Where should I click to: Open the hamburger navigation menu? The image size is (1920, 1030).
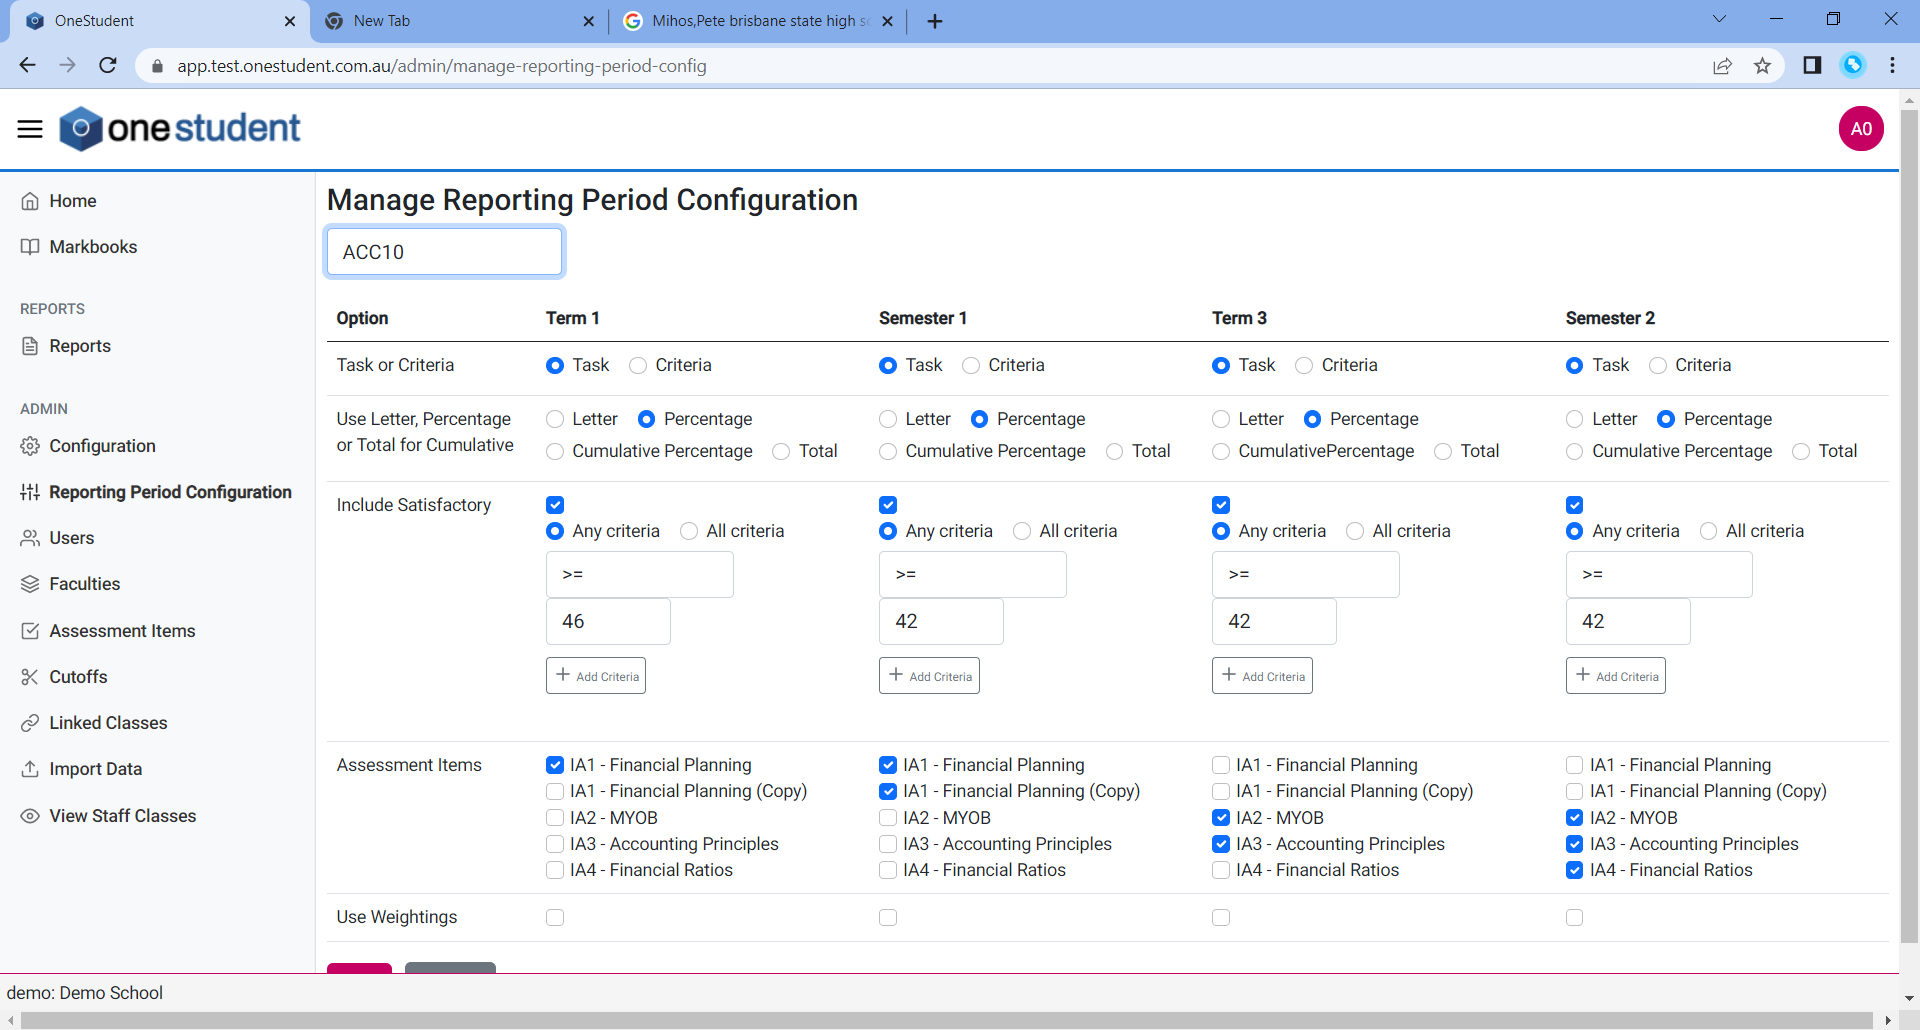click(29, 128)
